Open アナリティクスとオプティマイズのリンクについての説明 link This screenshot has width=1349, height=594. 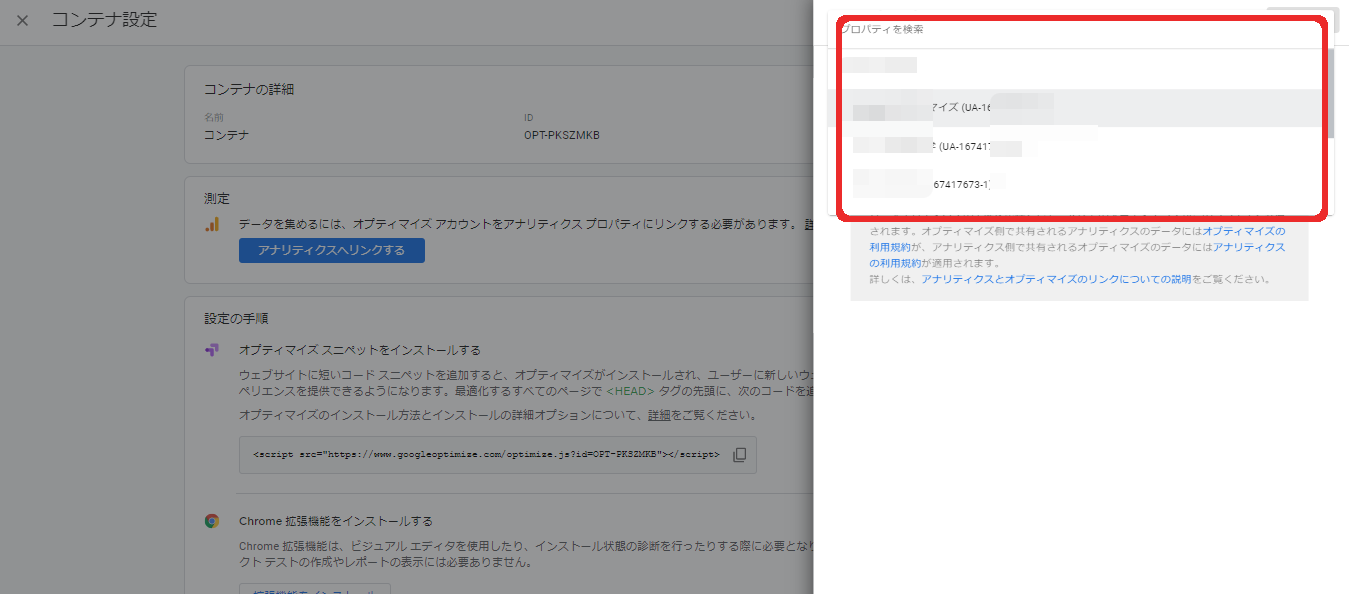(x=1056, y=279)
